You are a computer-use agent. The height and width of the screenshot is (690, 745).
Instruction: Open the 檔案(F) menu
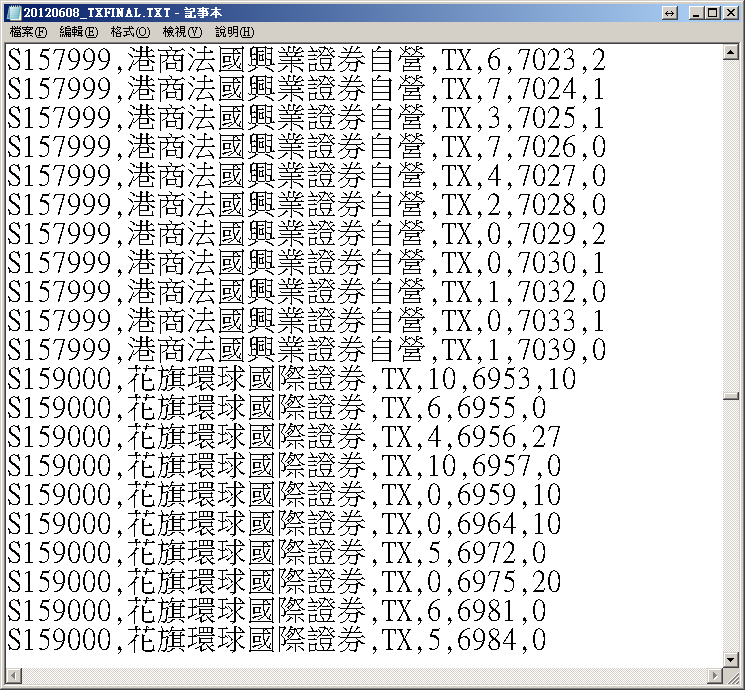point(29,32)
